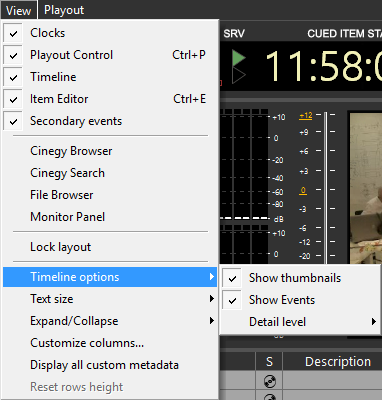Image resolution: width=382 pixels, height=400 pixels.
Task: Expand the Expand/Collapse submenu
Action: point(110,321)
